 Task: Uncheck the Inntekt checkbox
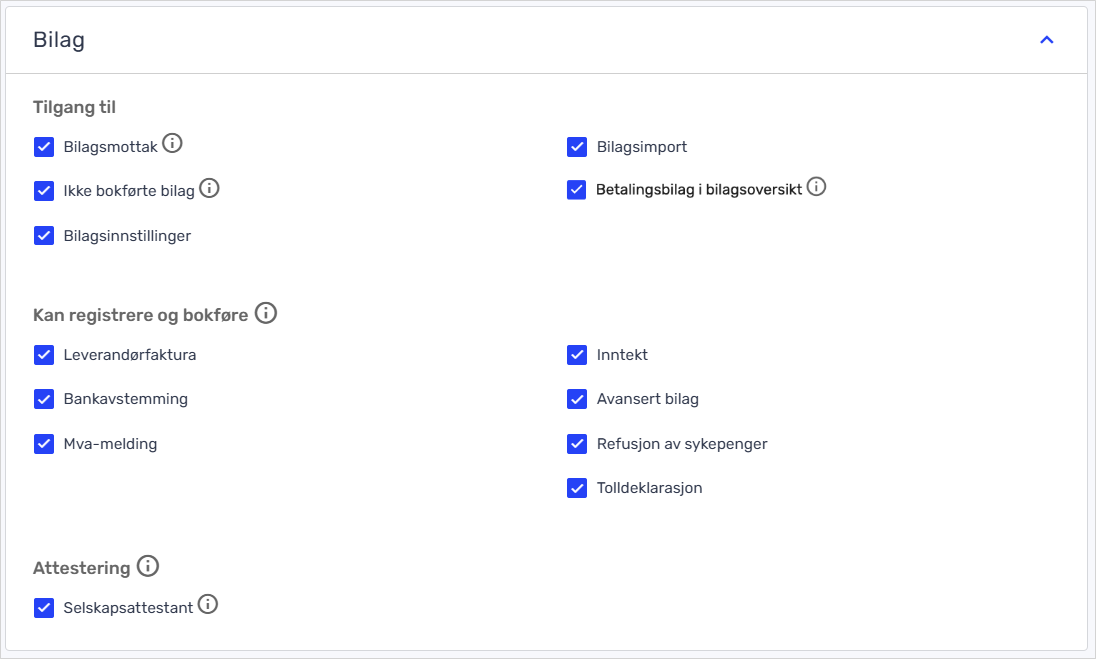coord(577,355)
